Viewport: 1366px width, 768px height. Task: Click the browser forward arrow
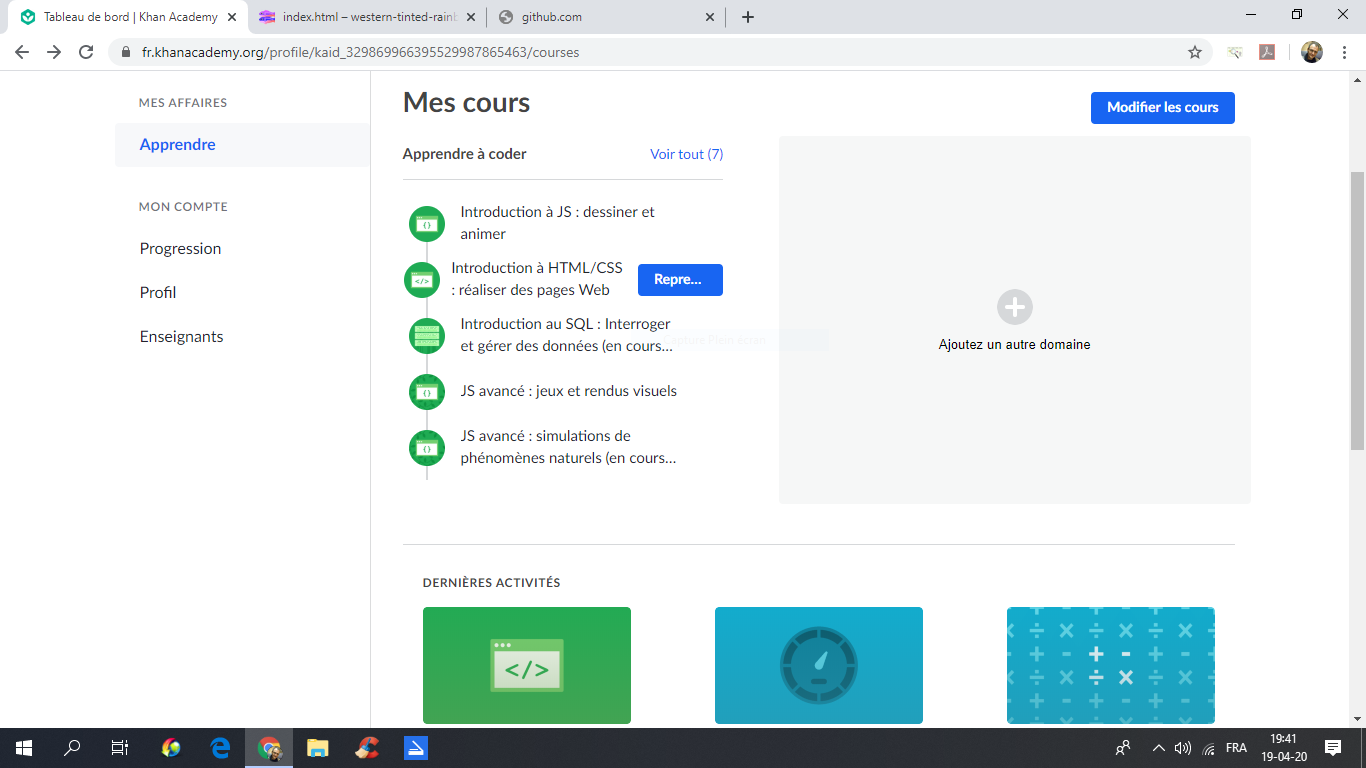pyautogui.click(x=54, y=52)
